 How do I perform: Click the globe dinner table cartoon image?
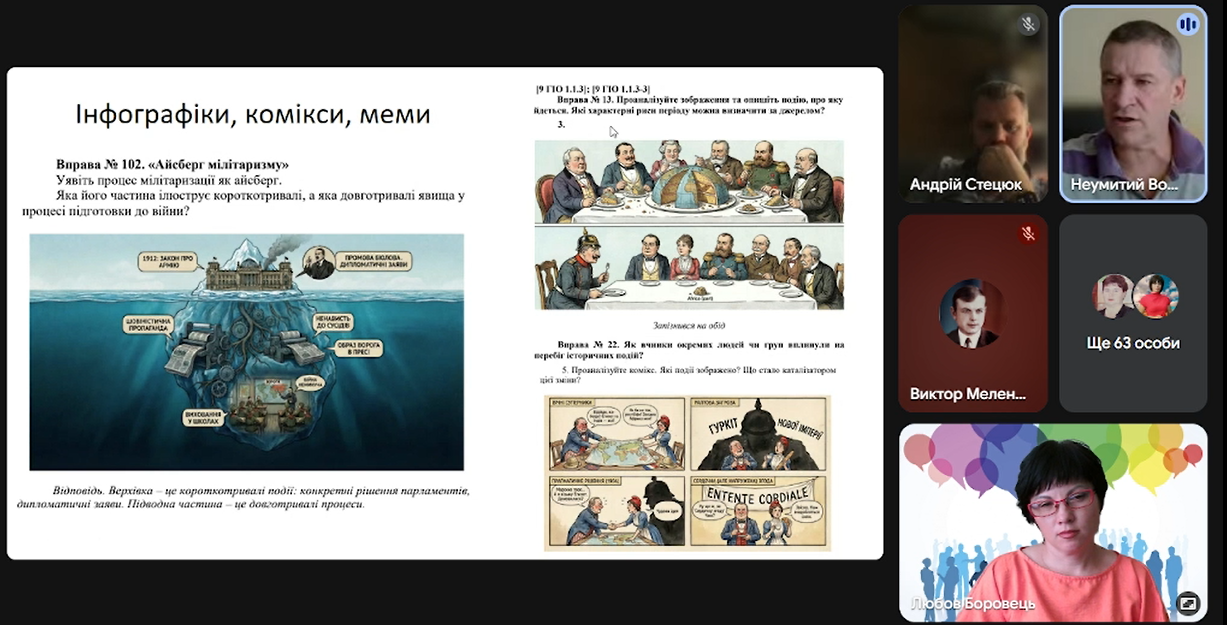[689, 225]
